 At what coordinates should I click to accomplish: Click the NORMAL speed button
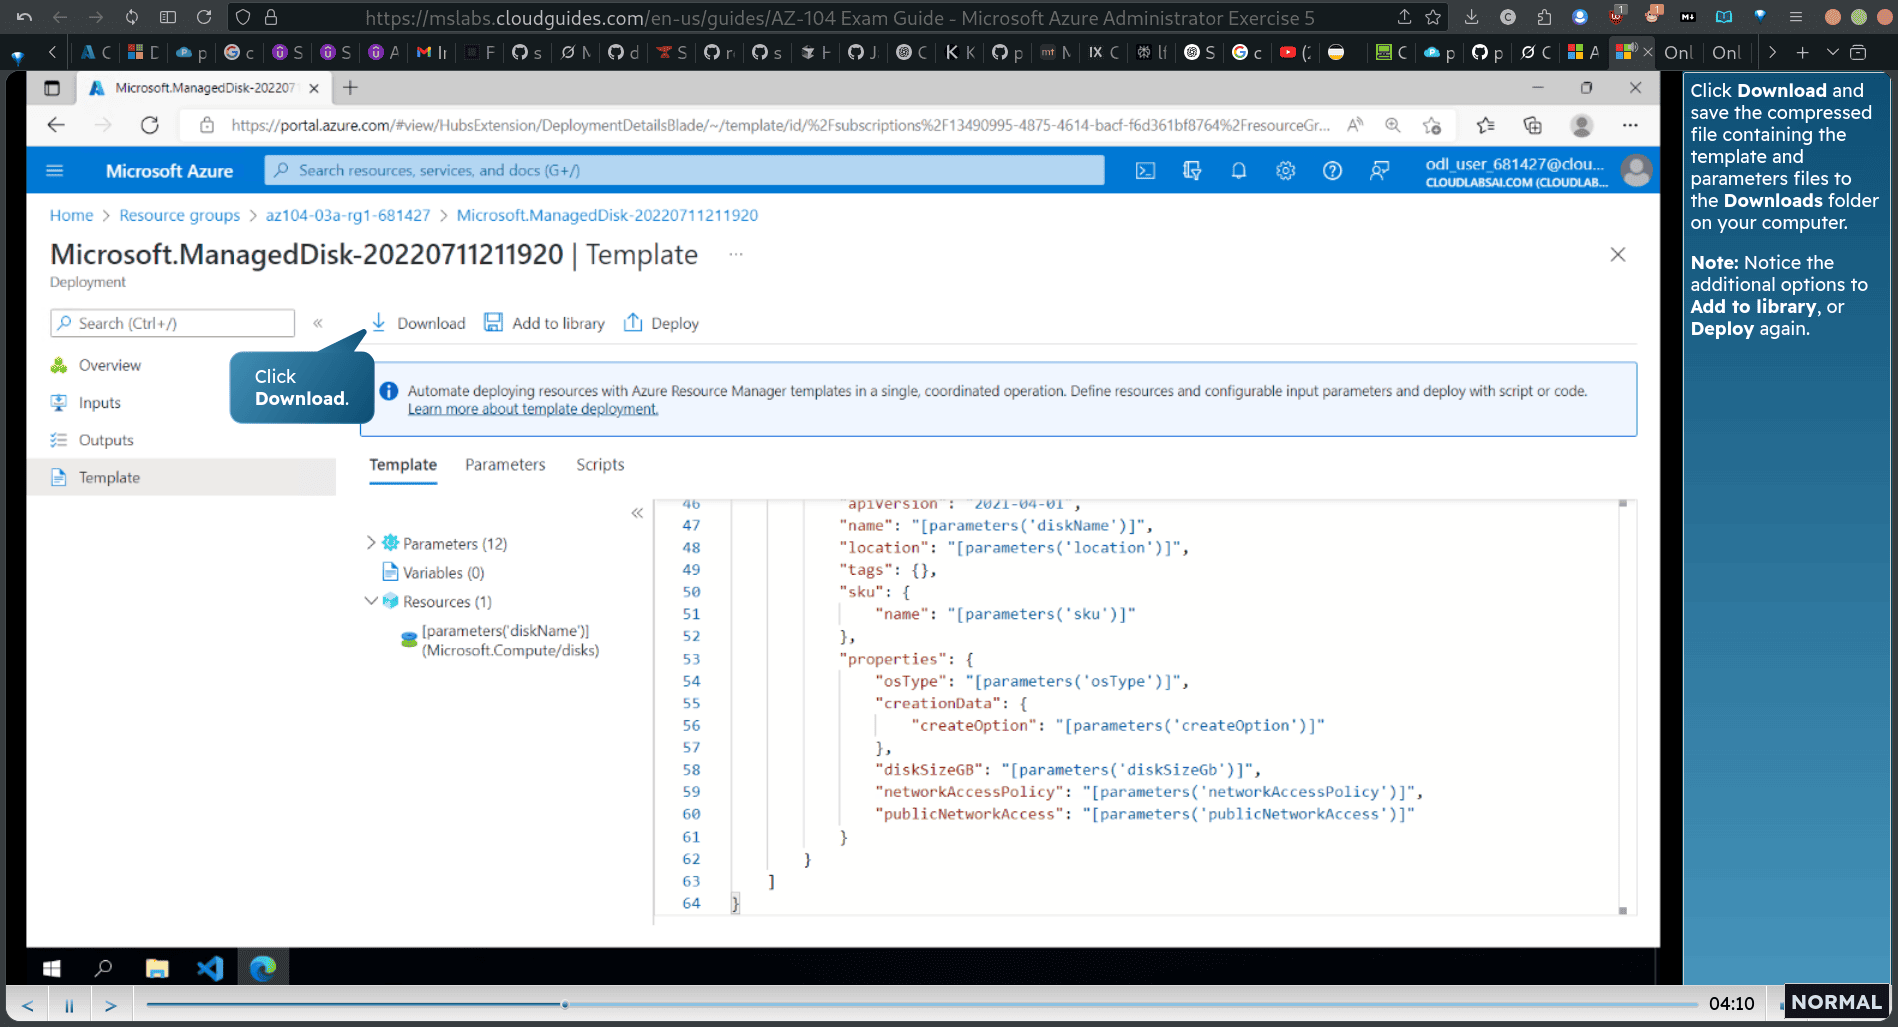[1836, 1002]
